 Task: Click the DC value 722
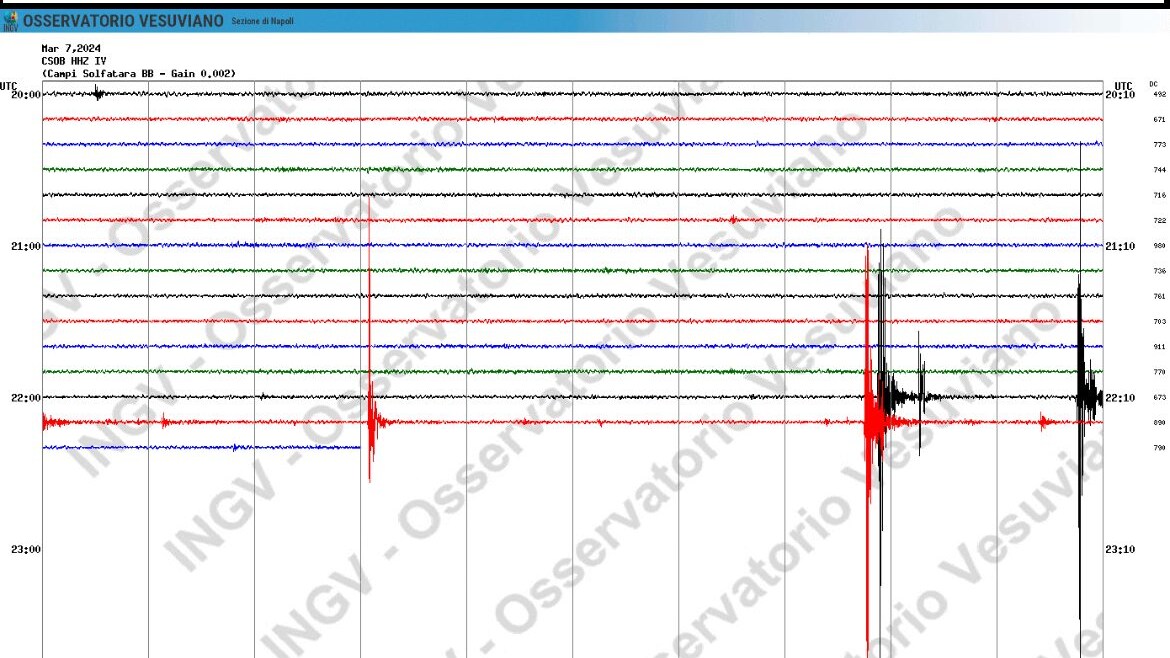[x=1160, y=221]
